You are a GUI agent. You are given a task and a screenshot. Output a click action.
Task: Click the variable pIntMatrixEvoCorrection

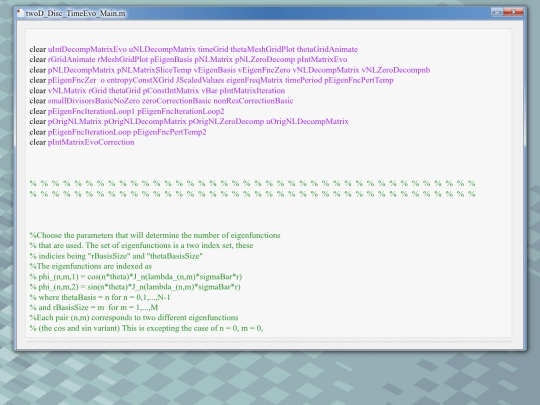click(91, 142)
